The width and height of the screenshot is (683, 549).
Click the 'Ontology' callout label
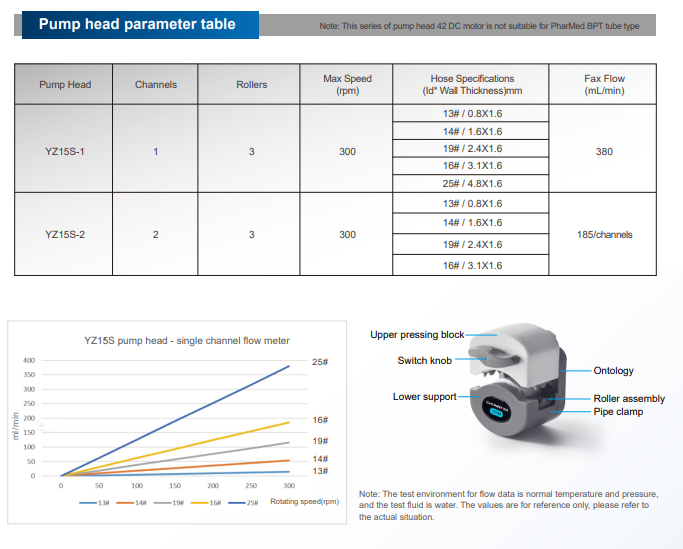613,371
